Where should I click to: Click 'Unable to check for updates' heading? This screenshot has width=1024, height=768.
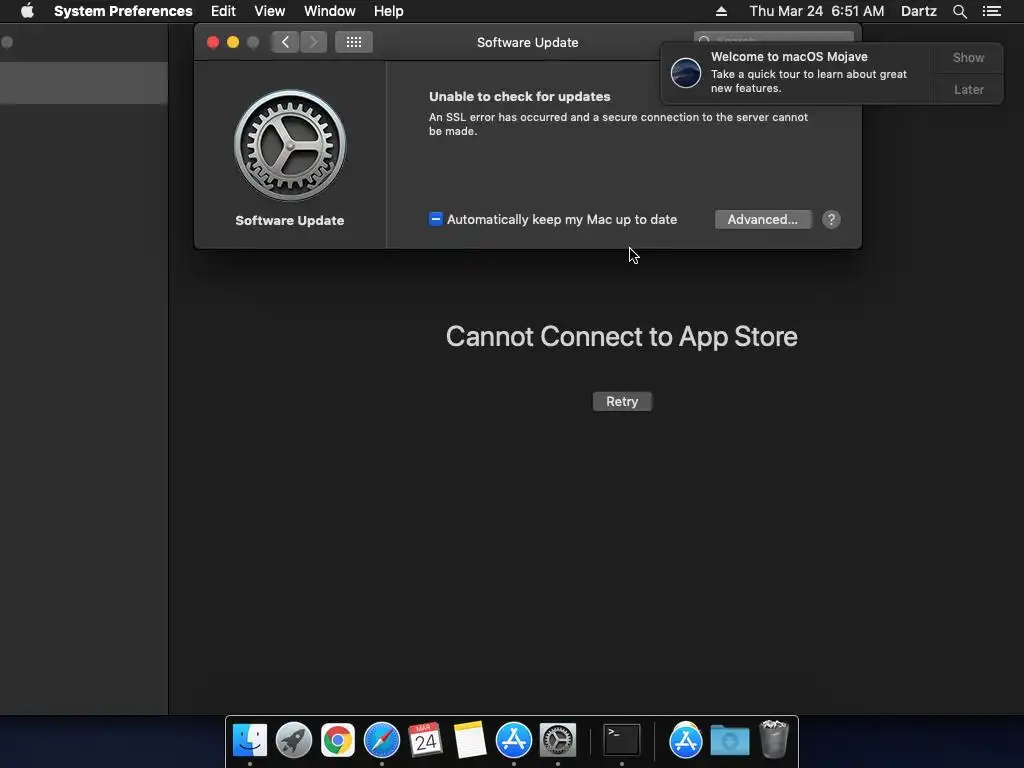[520, 97]
